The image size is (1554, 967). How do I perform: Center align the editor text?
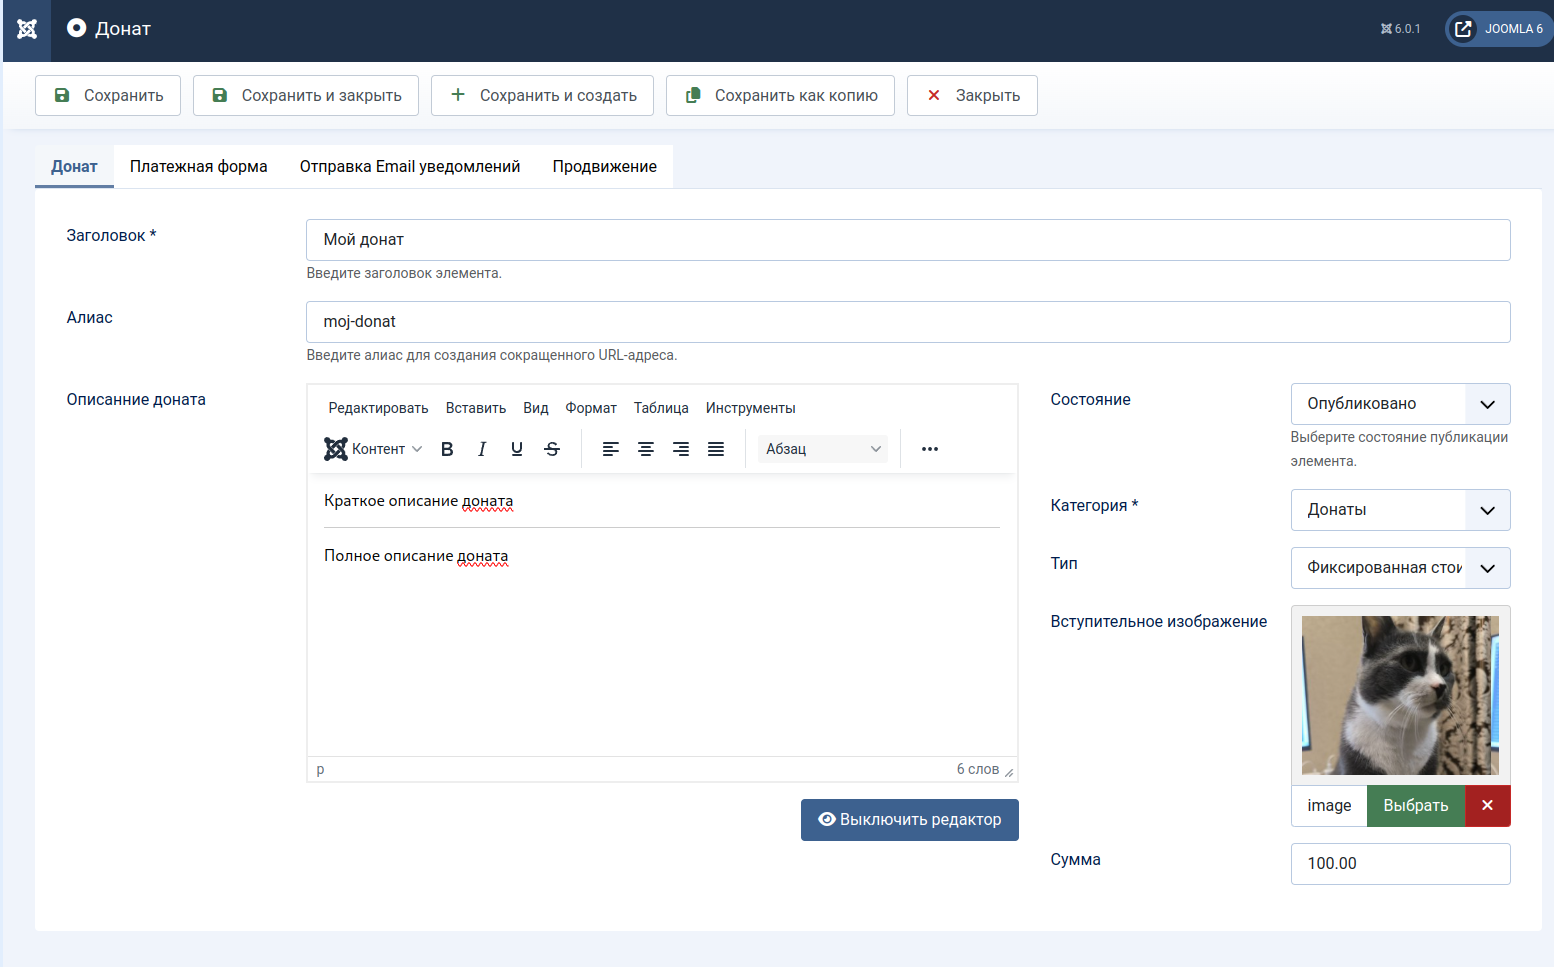pyautogui.click(x=646, y=449)
